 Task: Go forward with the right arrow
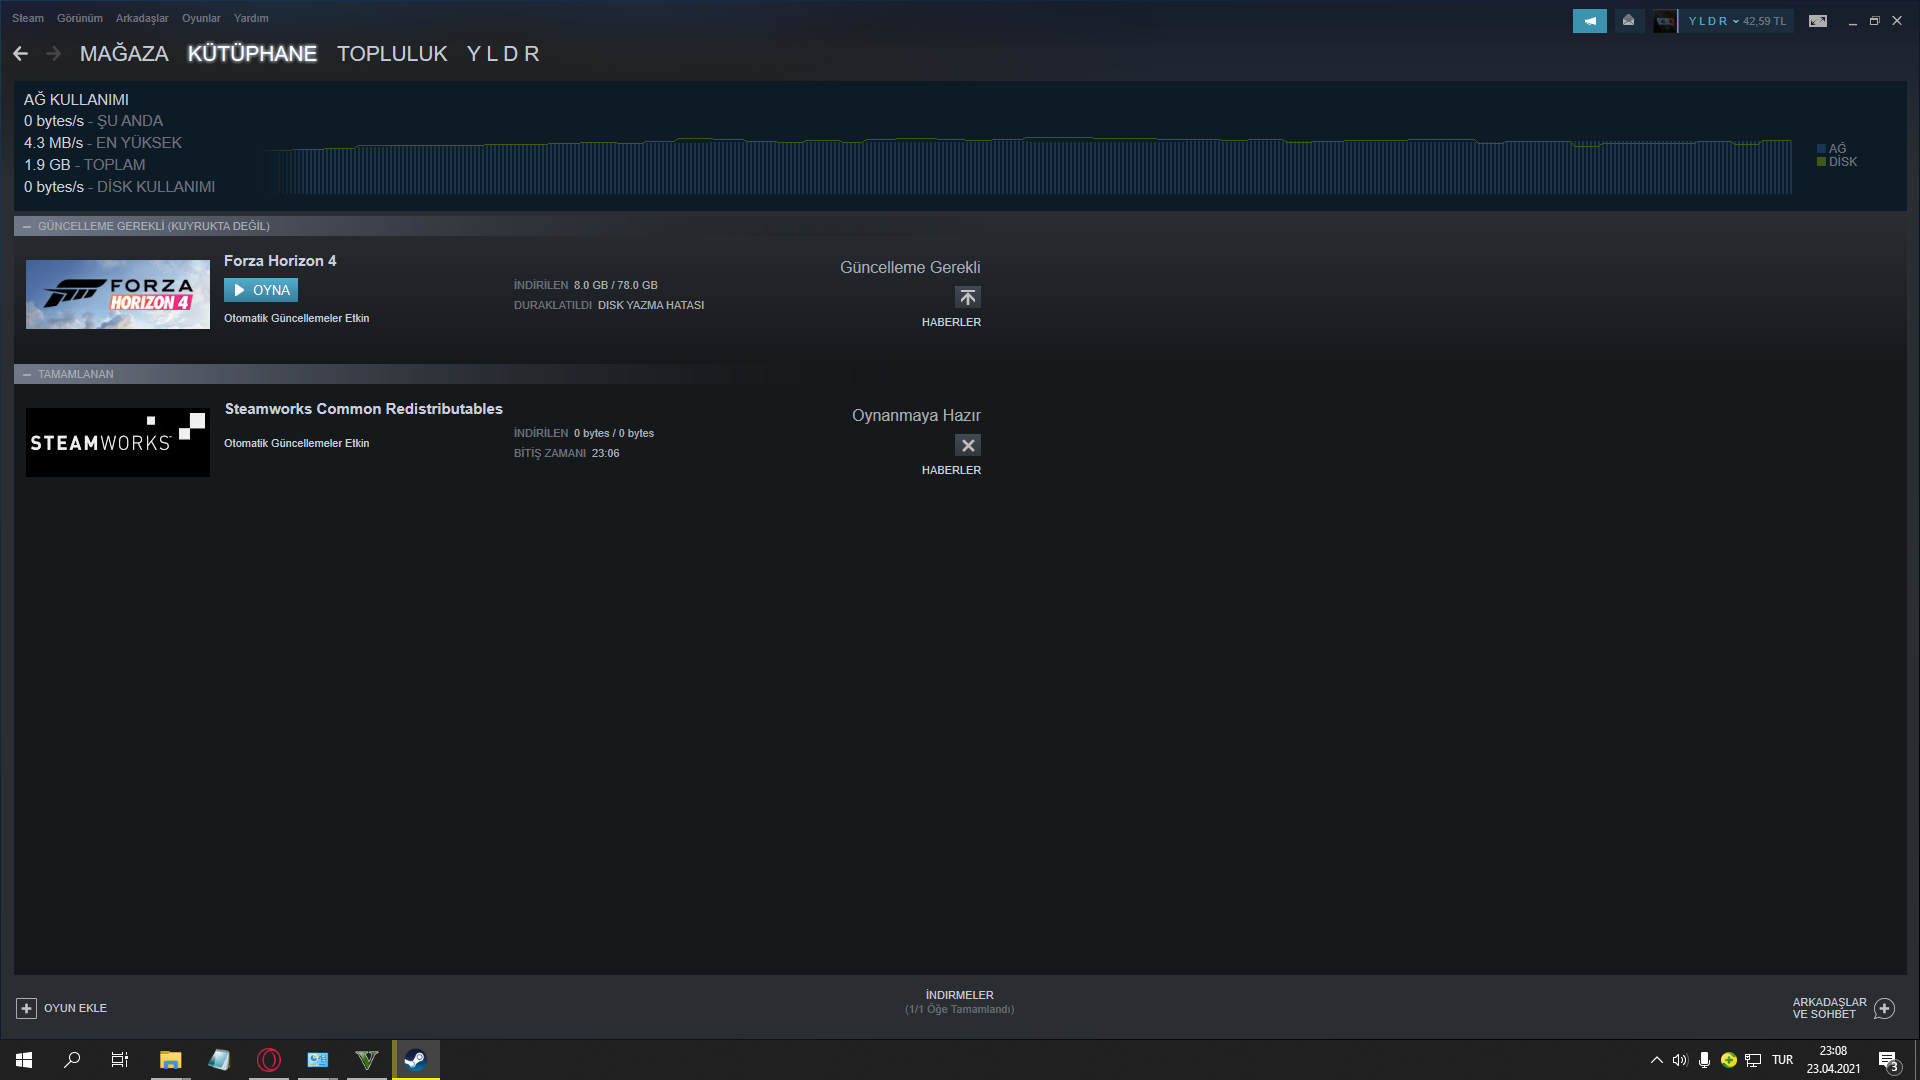54,54
